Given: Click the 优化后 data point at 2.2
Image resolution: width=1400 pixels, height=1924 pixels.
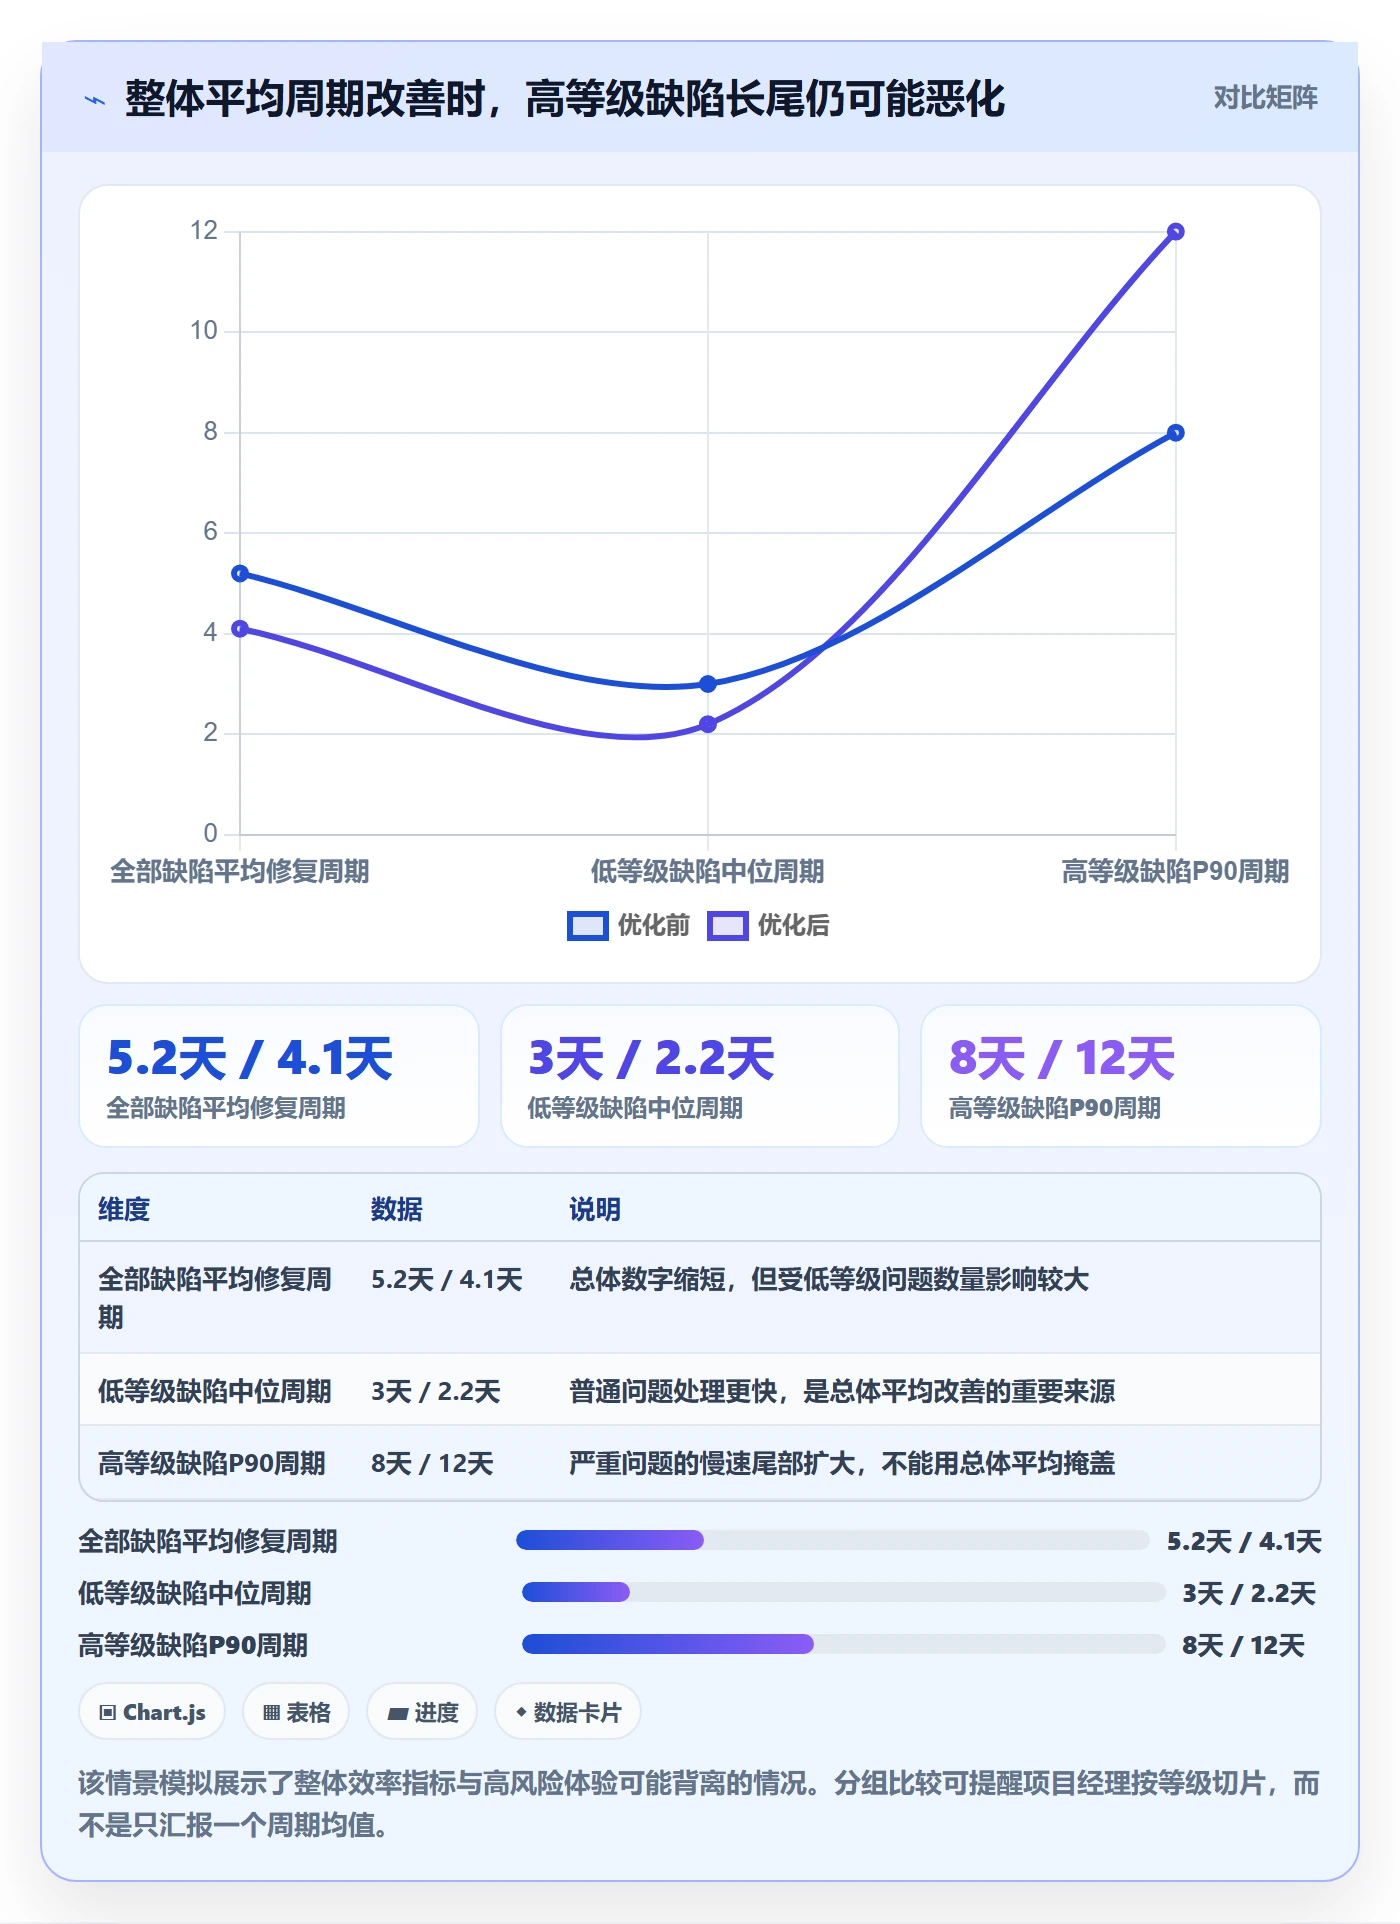Looking at the screenshot, I should click(x=708, y=724).
